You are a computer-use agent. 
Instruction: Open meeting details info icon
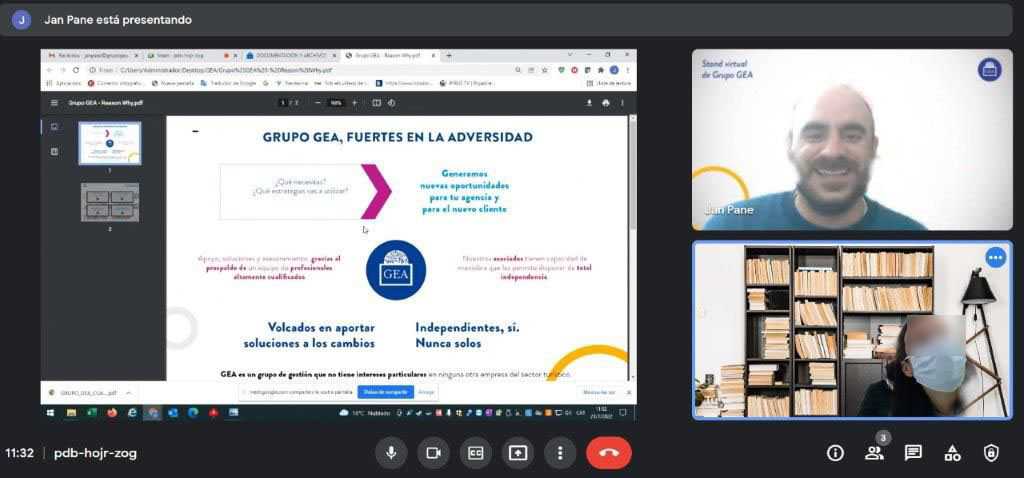click(x=835, y=453)
